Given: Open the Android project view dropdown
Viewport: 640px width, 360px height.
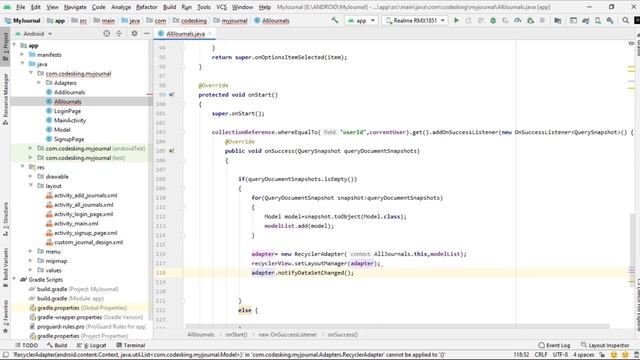Looking at the screenshot, I should [x=33, y=33].
